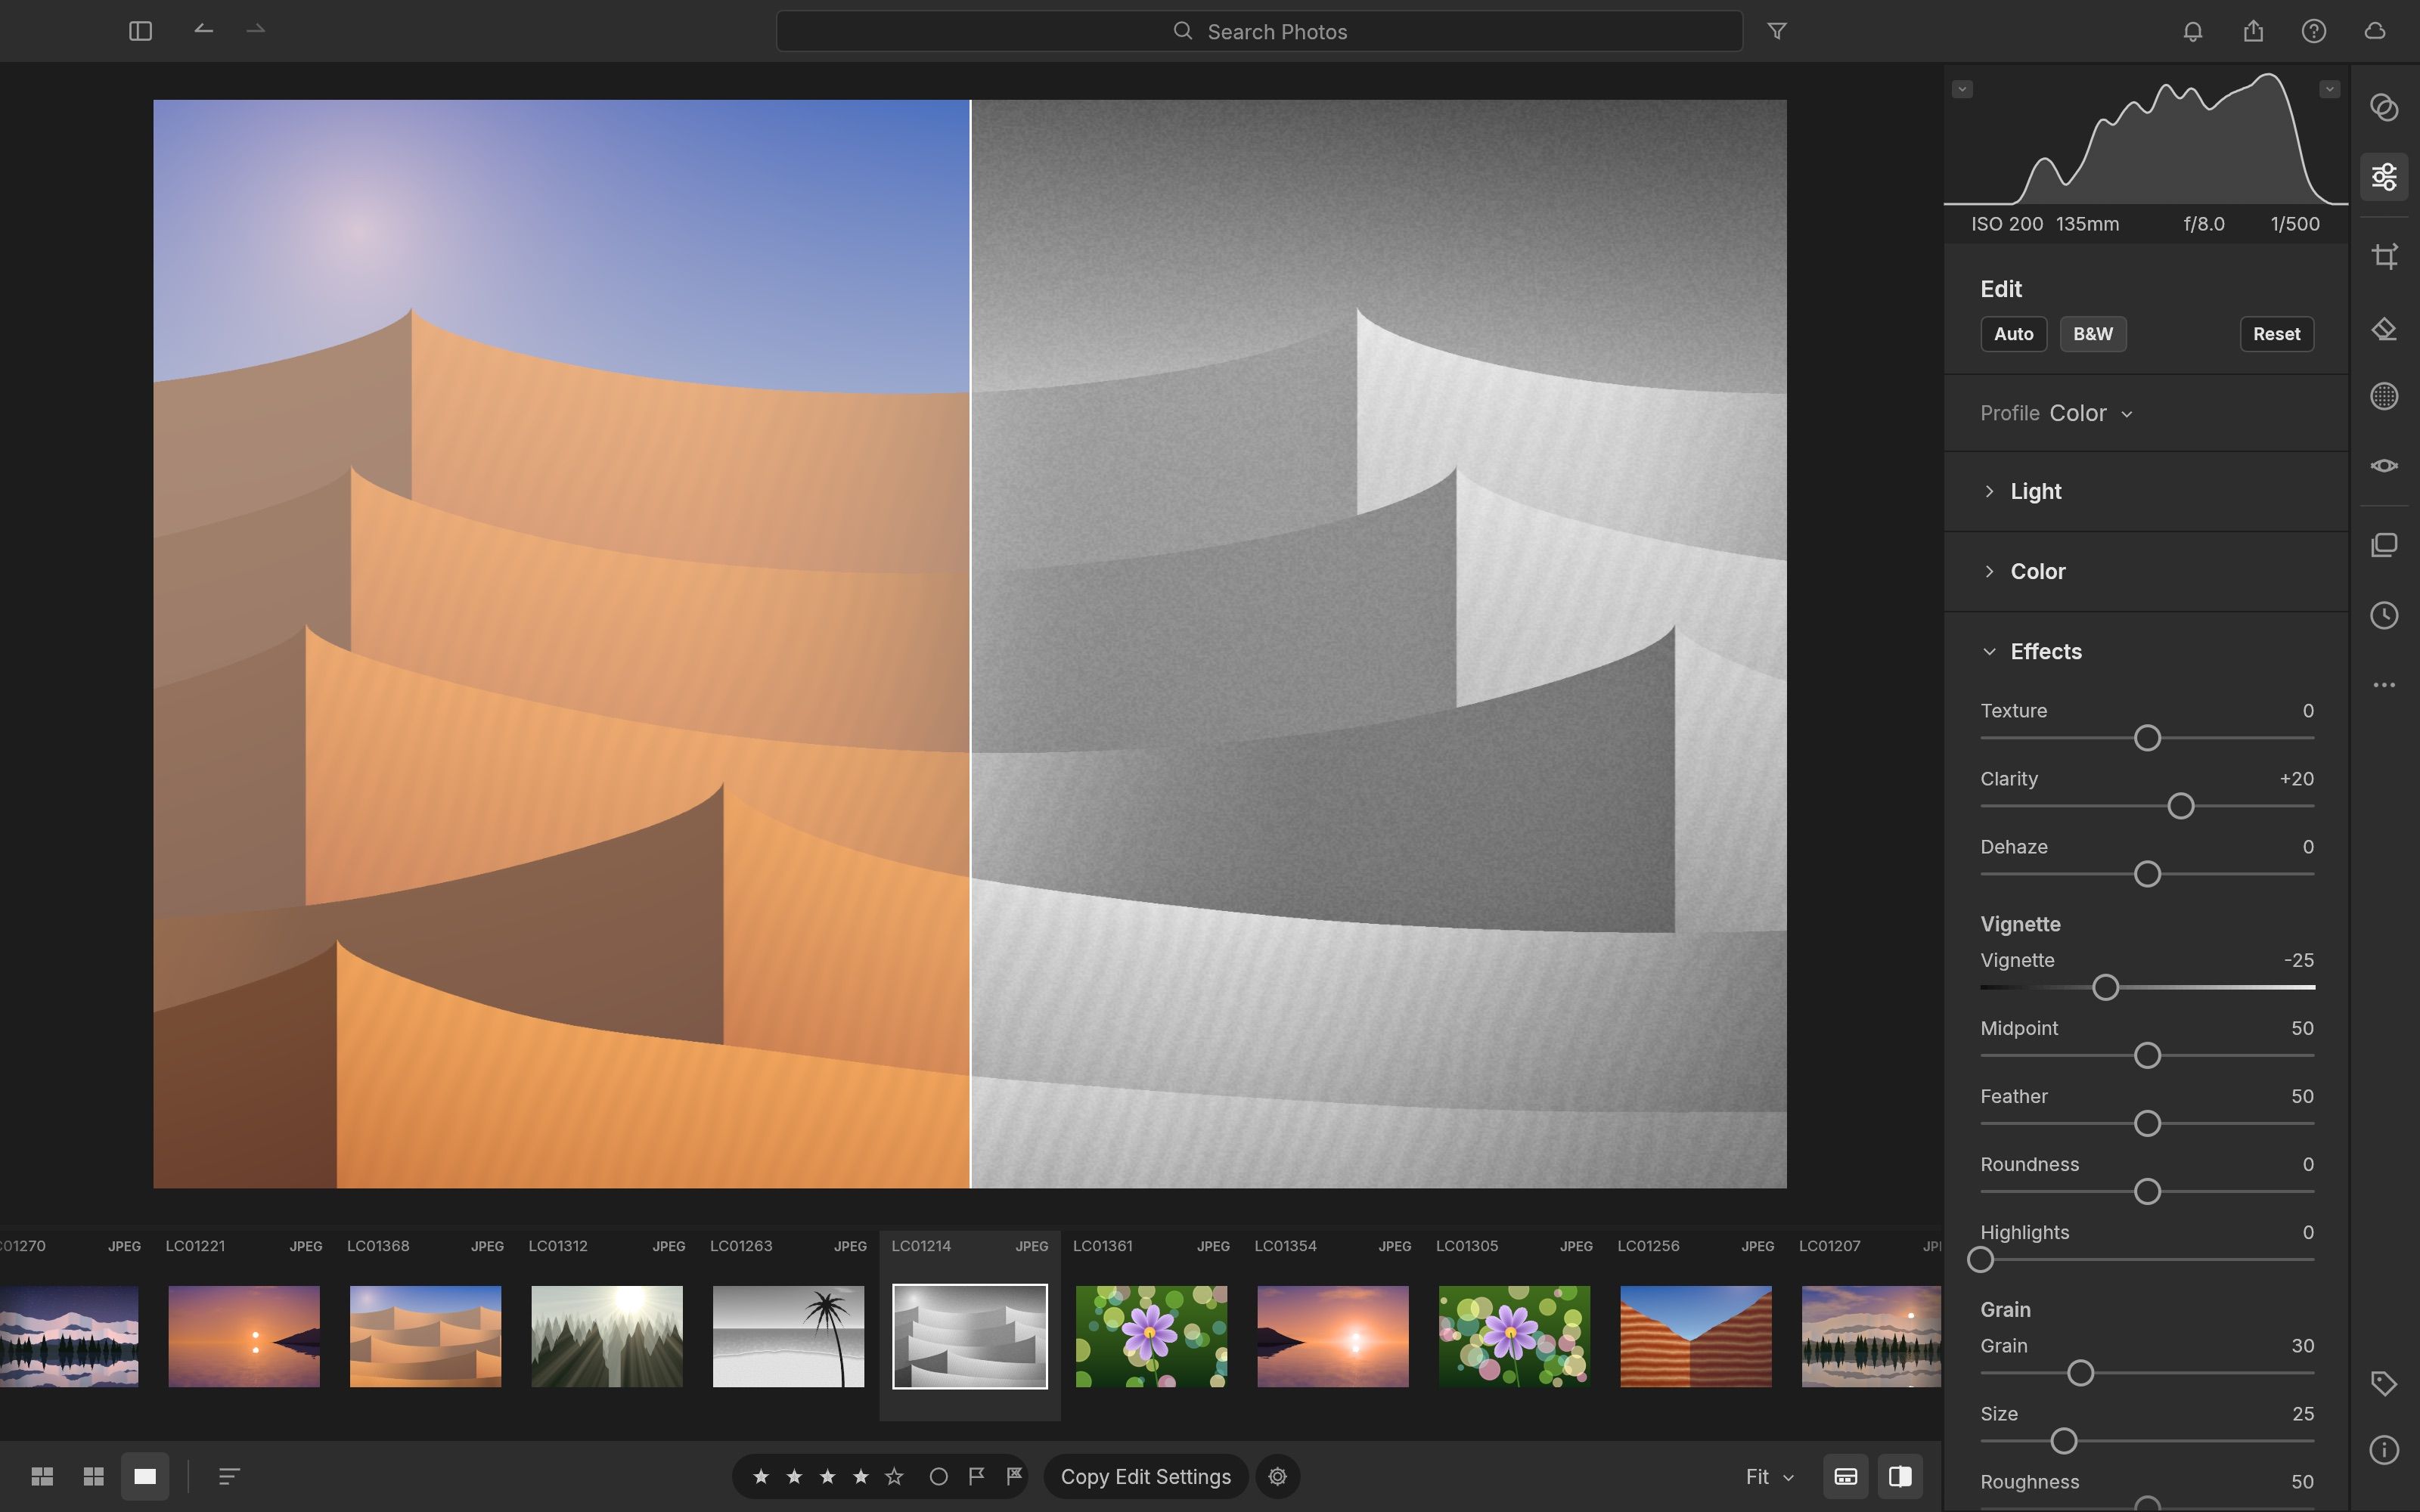Image resolution: width=2420 pixels, height=1512 pixels.
Task: Open the help question mark icon
Action: (x=2313, y=31)
